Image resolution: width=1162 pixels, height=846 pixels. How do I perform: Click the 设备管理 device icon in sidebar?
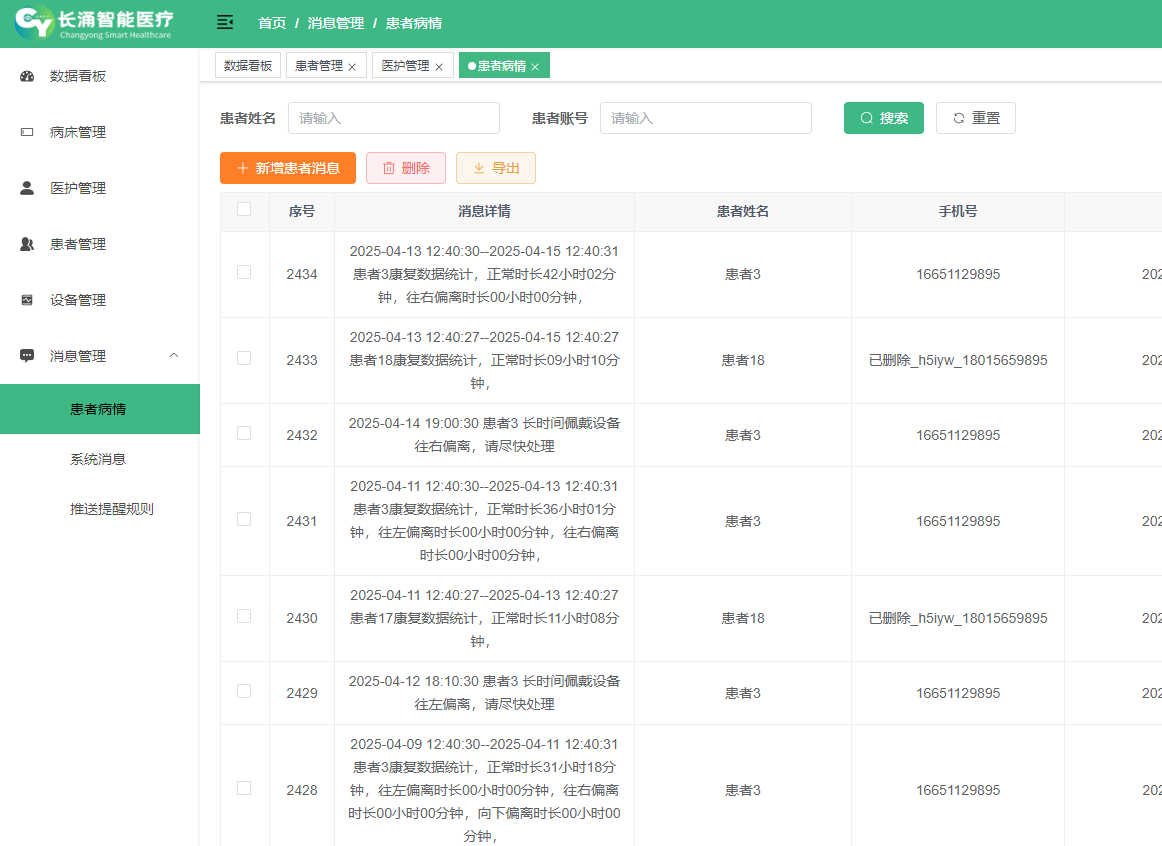click(x=27, y=300)
